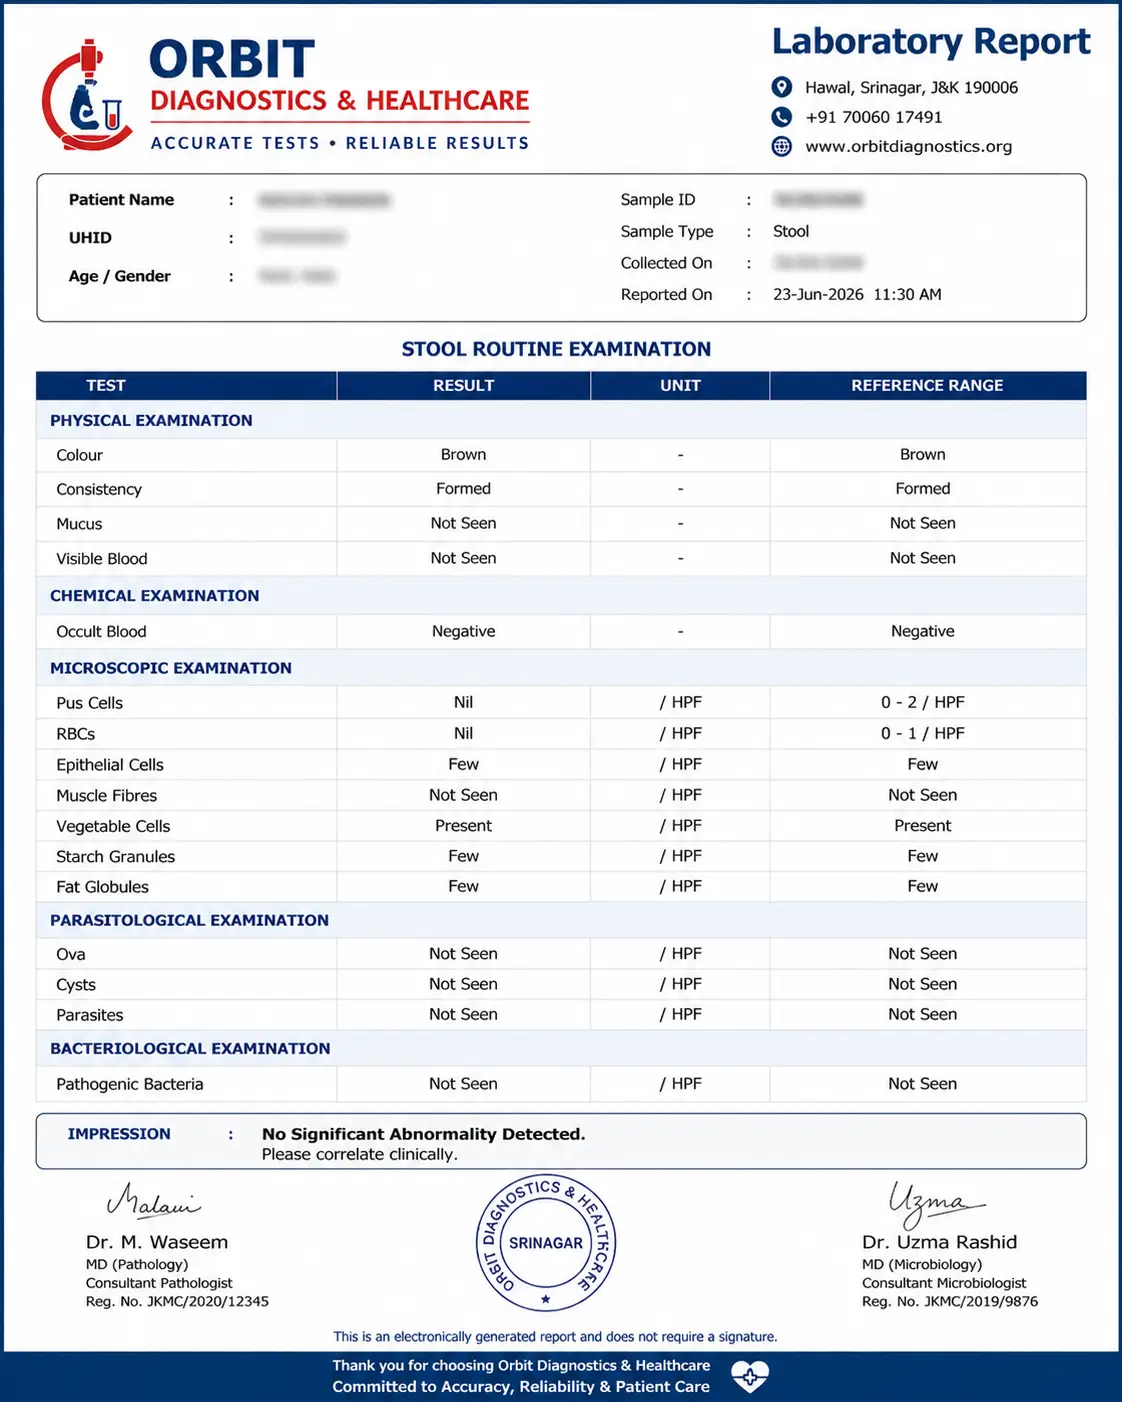1122x1402 pixels.
Task: Open www.orbitdiagnostics.org website address
Action: coord(908,146)
